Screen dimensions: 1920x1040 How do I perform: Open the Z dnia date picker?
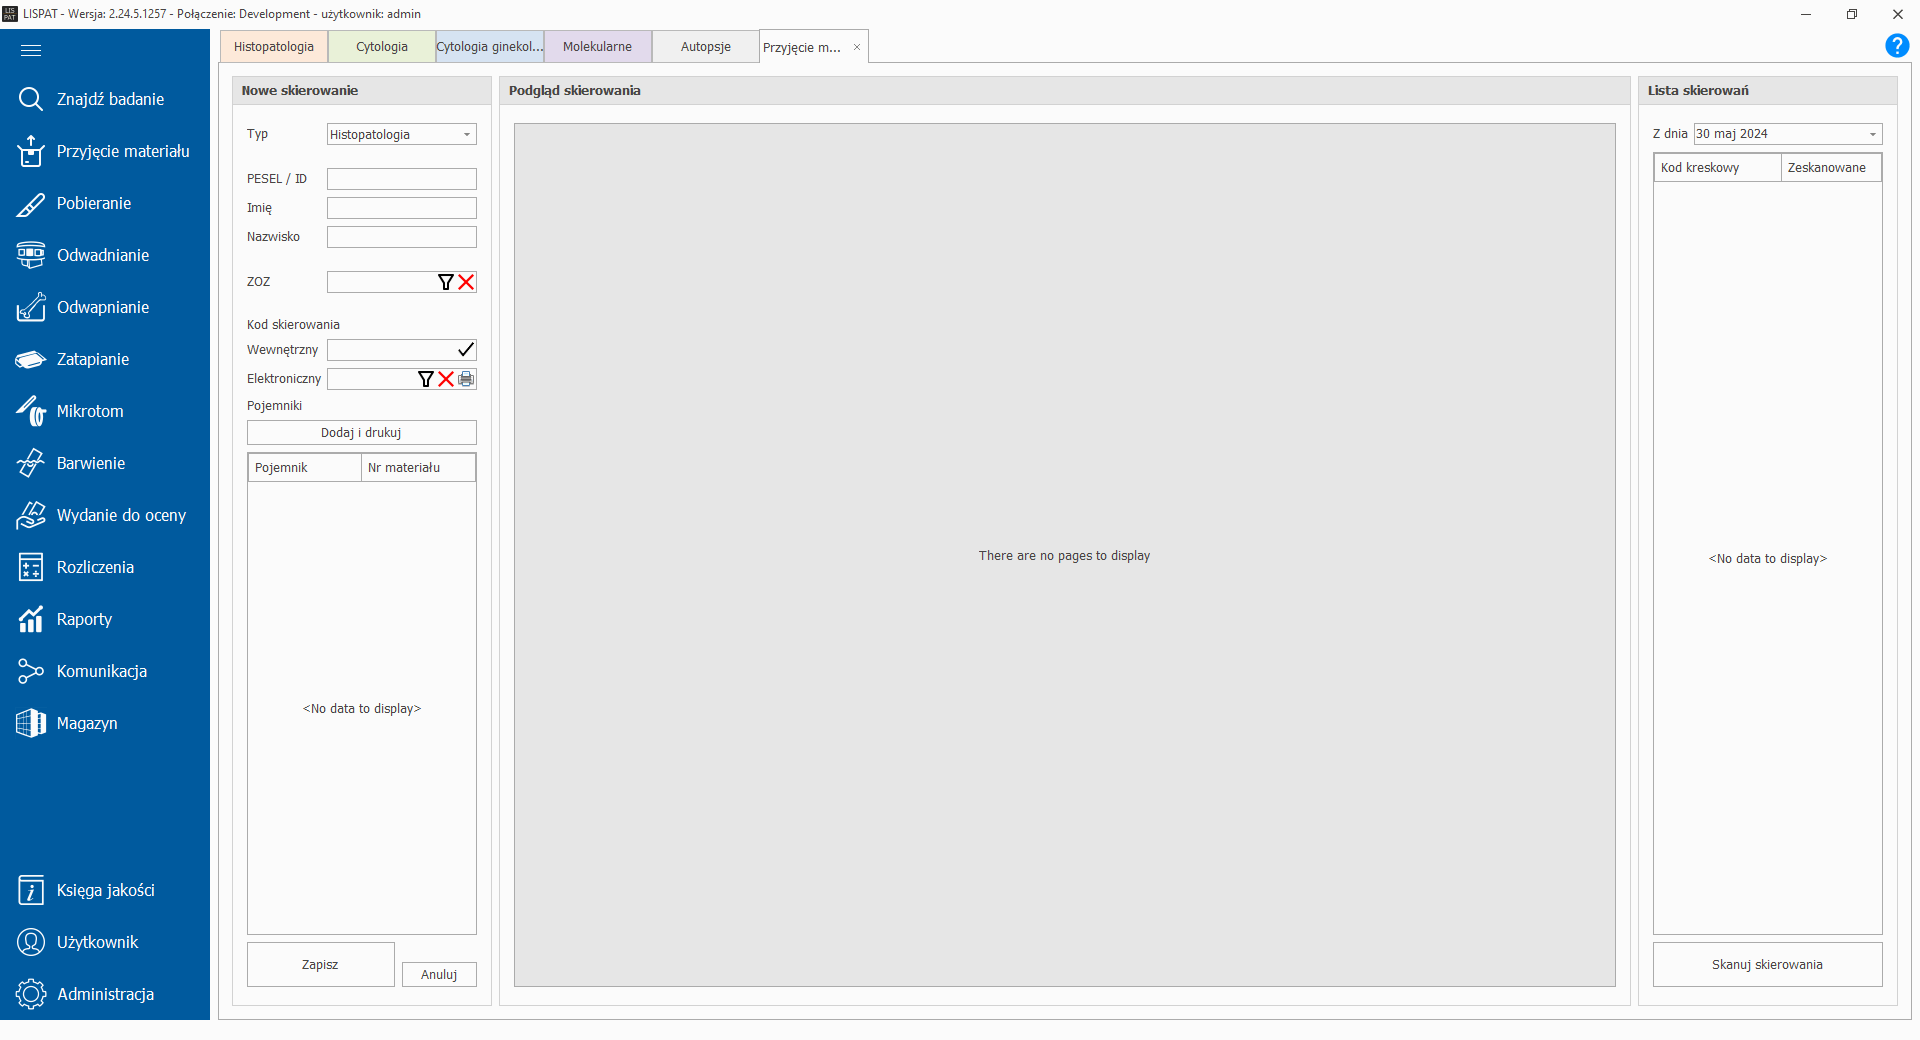click(x=1872, y=134)
